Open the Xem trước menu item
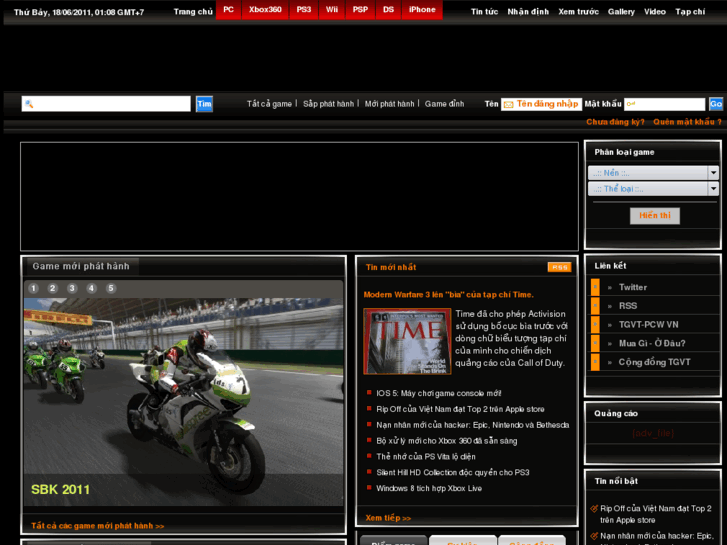 point(579,12)
